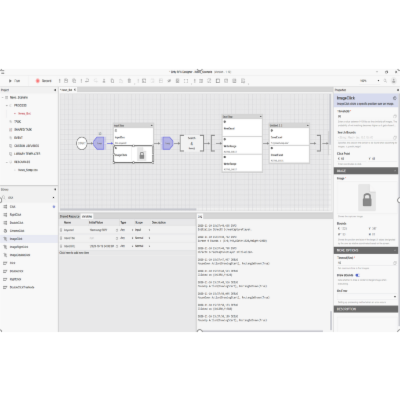The width and height of the screenshot is (400, 400).
Task: Close the open process tab above the canvas
Action: [x=75, y=90]
